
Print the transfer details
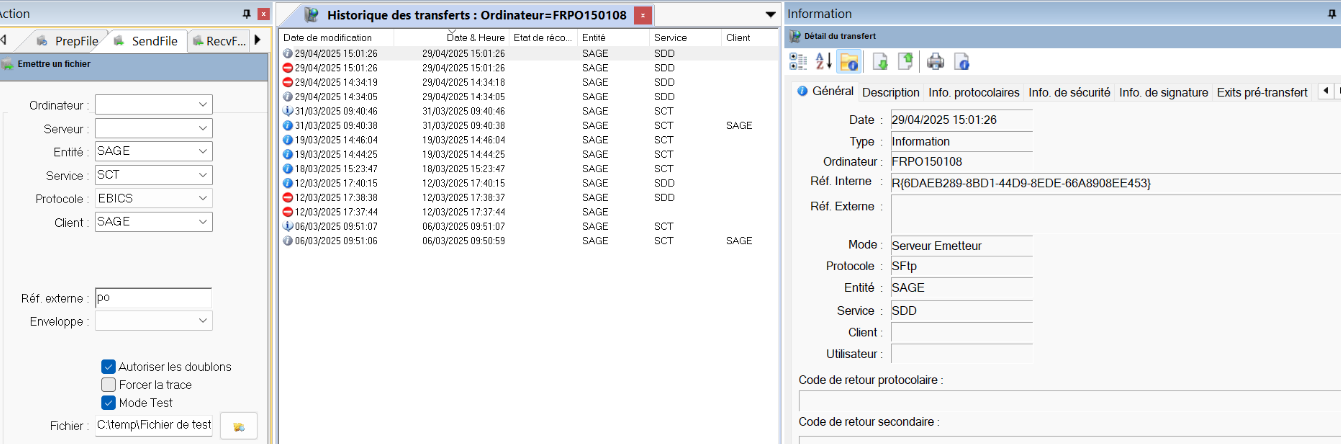tap(936, 62)
